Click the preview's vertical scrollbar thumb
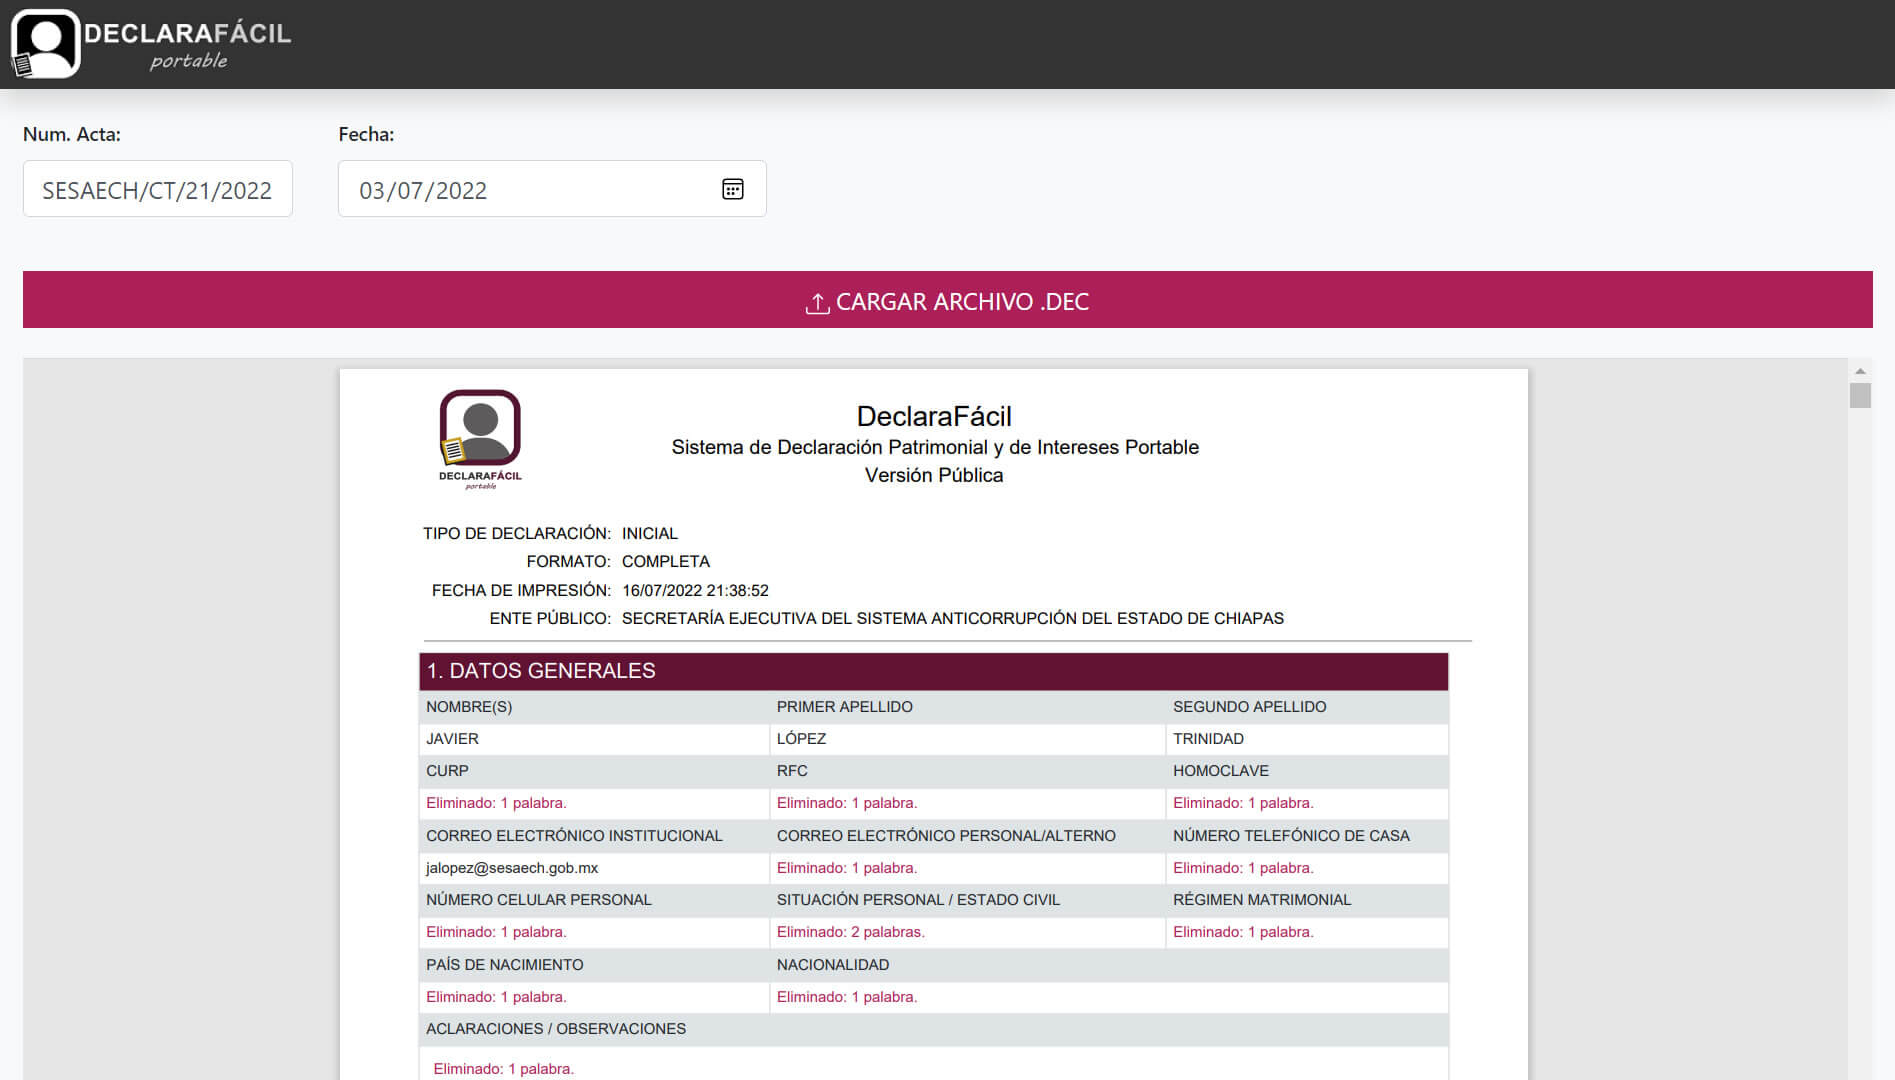The height and width of the screenshot is (1080, 1895). 1860,395
